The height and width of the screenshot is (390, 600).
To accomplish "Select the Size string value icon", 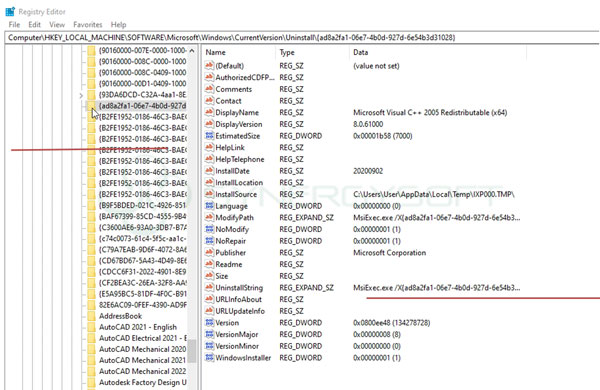I will [209, 276].
